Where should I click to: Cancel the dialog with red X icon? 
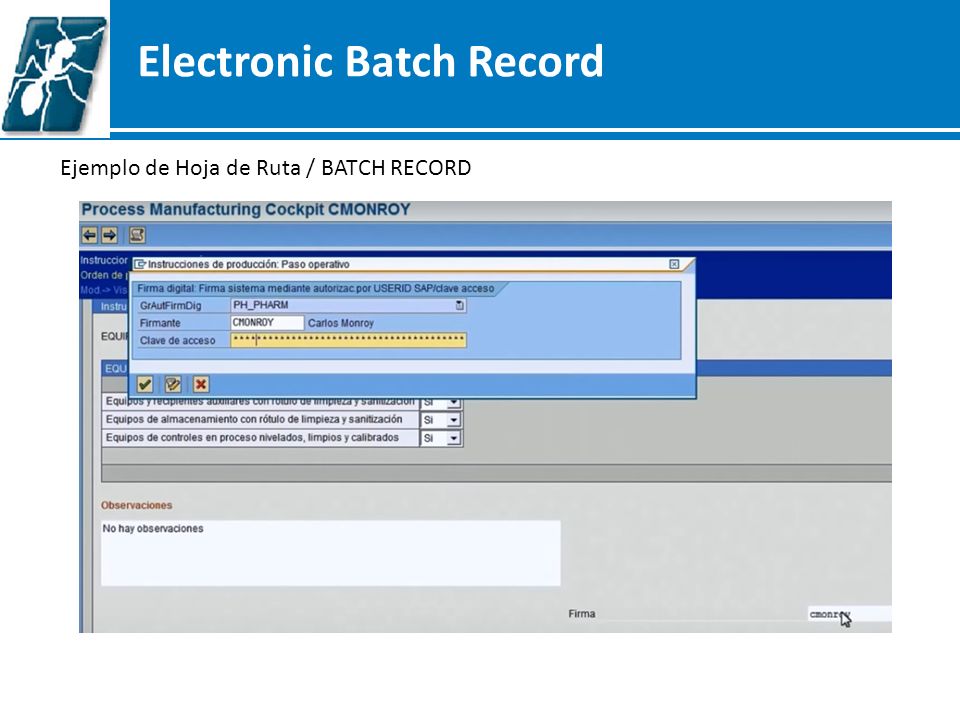(201, 384)
